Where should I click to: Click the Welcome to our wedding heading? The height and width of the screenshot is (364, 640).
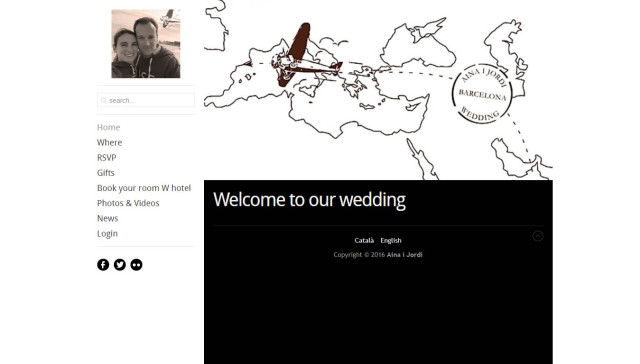click(x=309, y=200)
